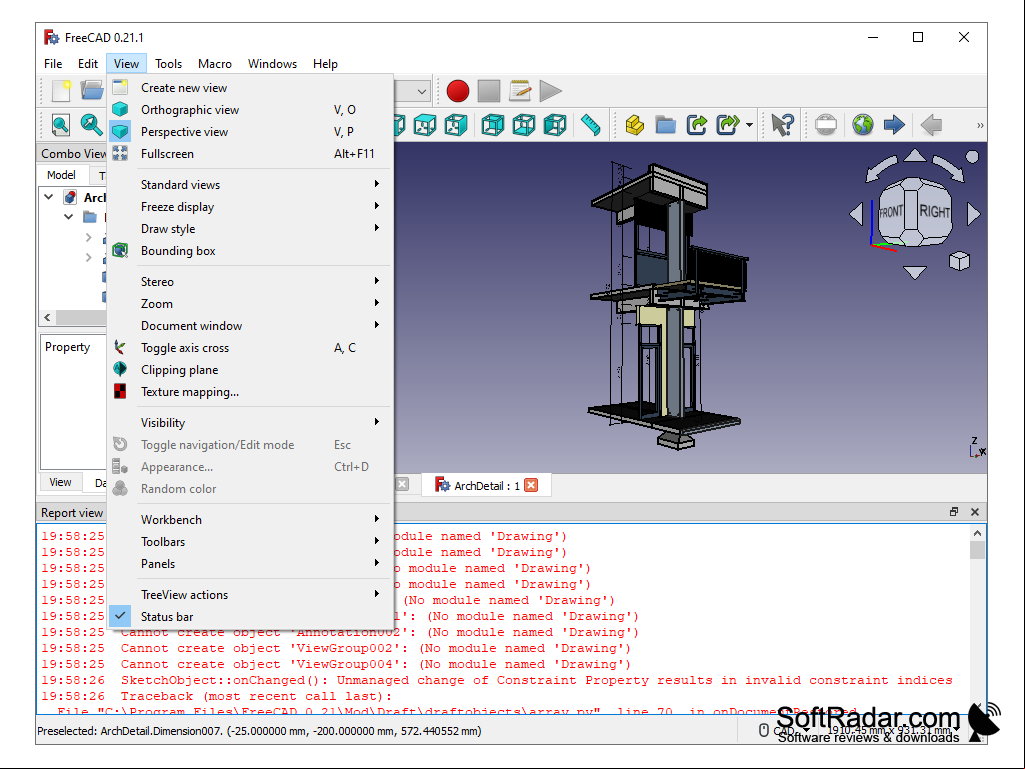Open link actions dropdown arrow
Screen dimensions: 1025x769
pyautogui.click(x=749, y=125)
